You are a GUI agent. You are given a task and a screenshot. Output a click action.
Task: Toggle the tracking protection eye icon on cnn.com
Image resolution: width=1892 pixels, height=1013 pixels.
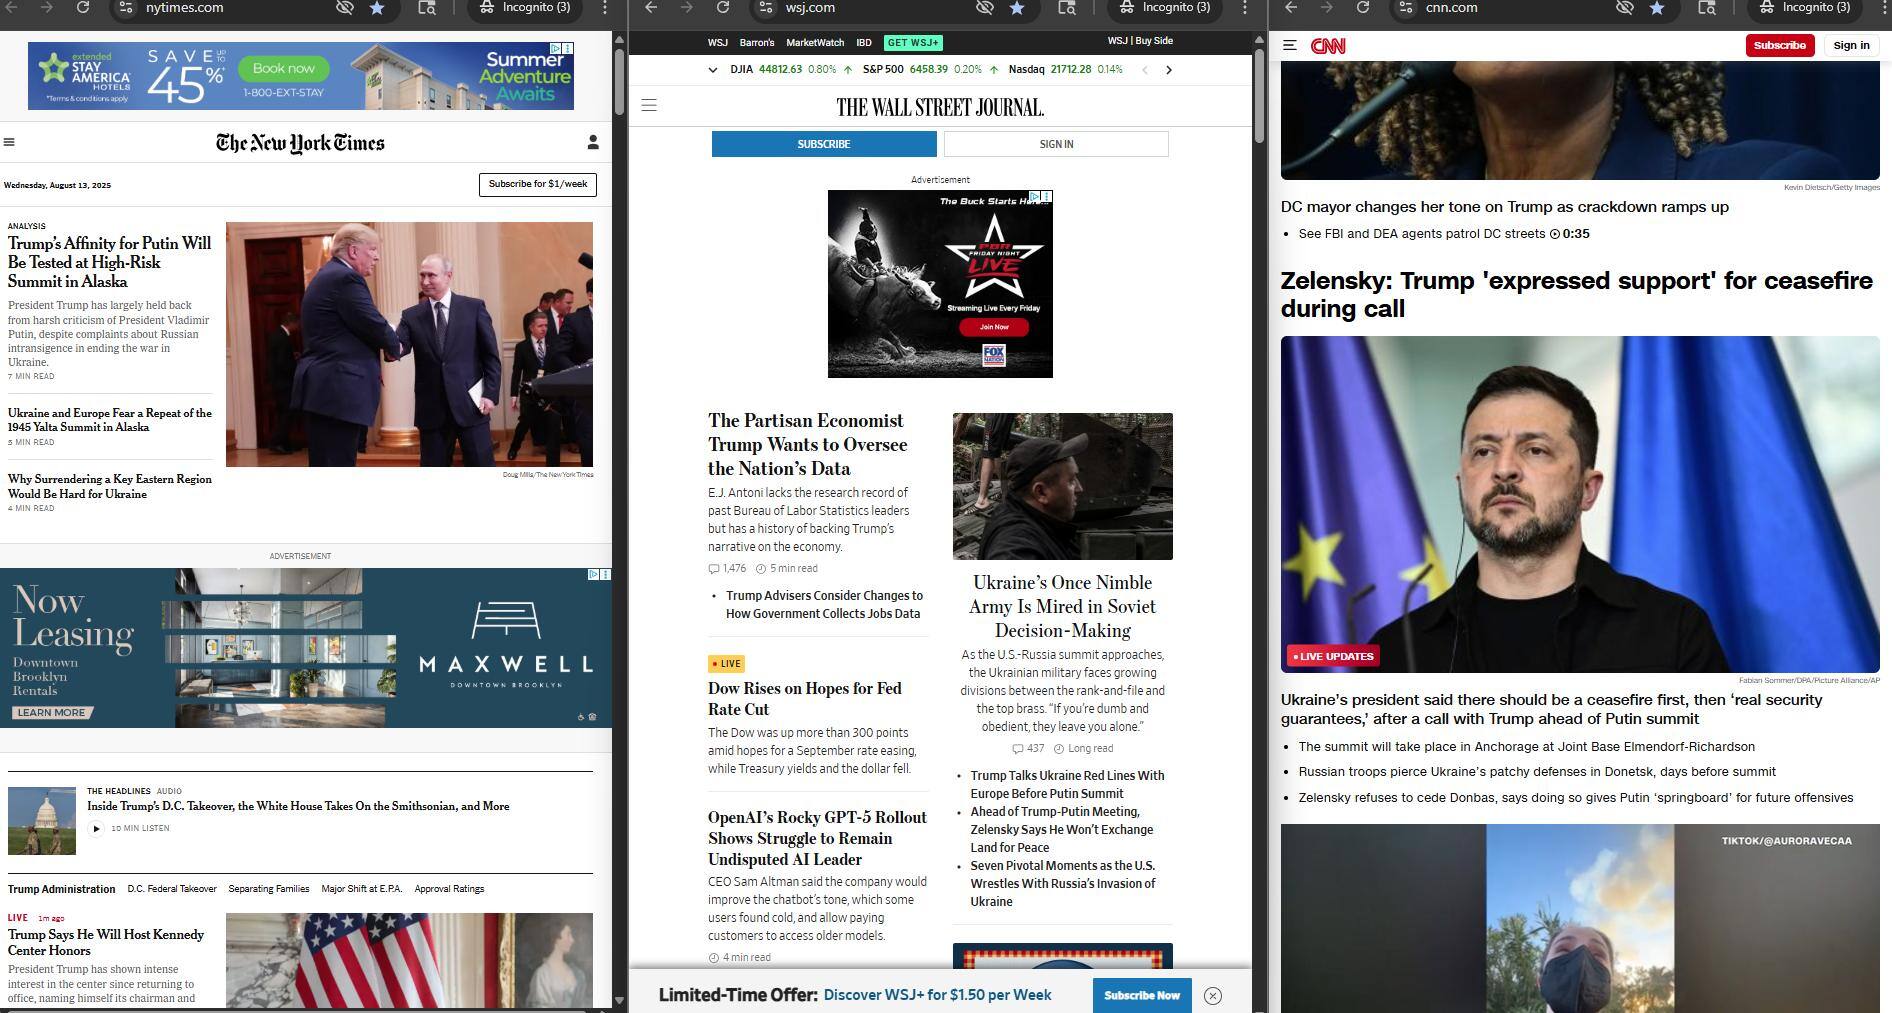coord(1625,8)
